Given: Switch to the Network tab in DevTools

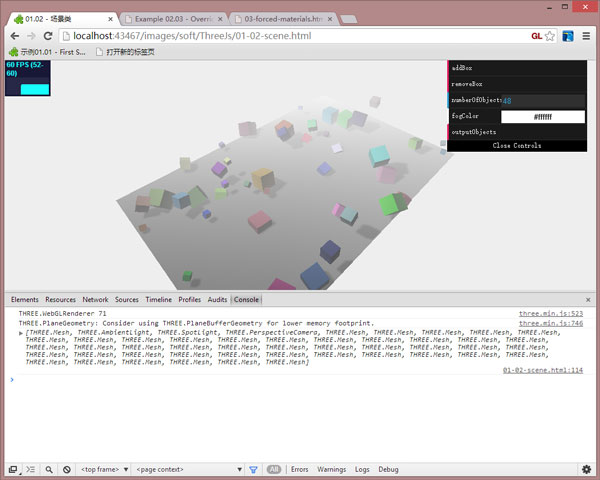Looking at the screenshot, I should coord(95,299).
